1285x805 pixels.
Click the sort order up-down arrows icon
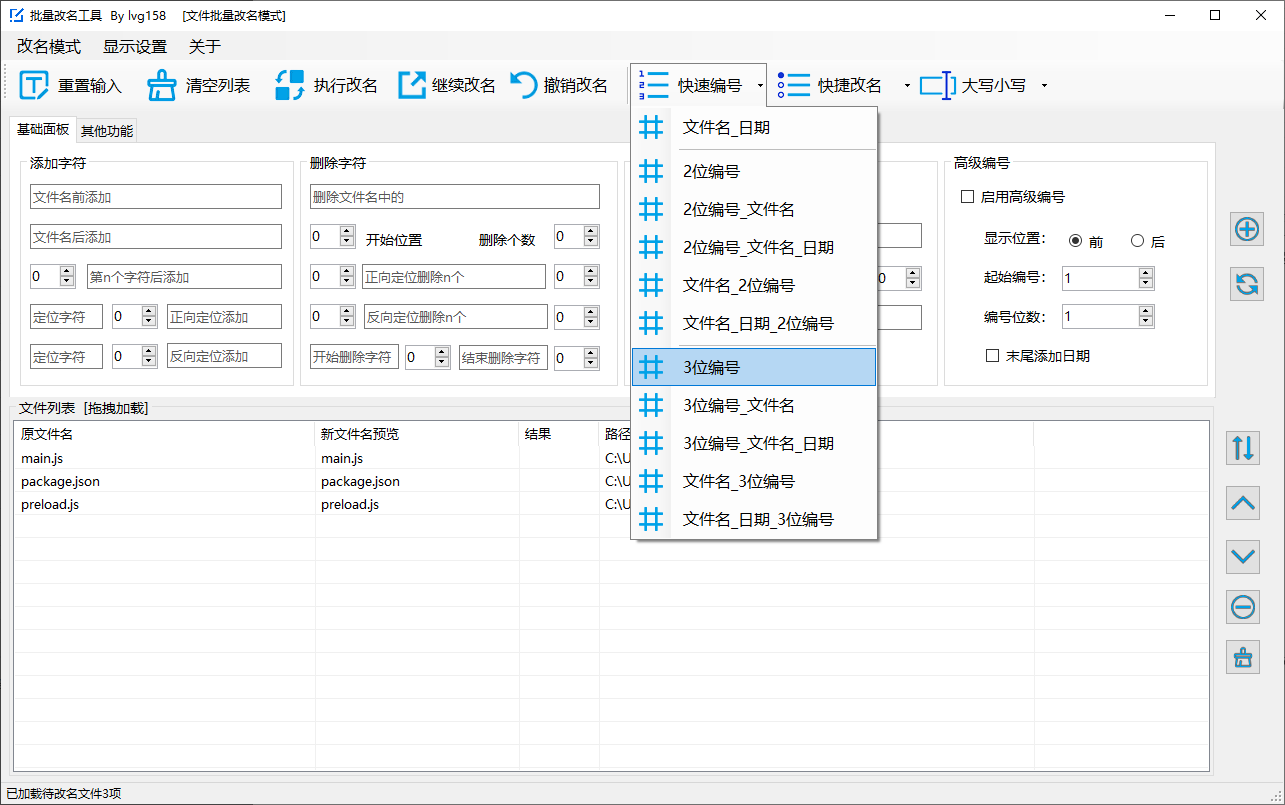1243,448
